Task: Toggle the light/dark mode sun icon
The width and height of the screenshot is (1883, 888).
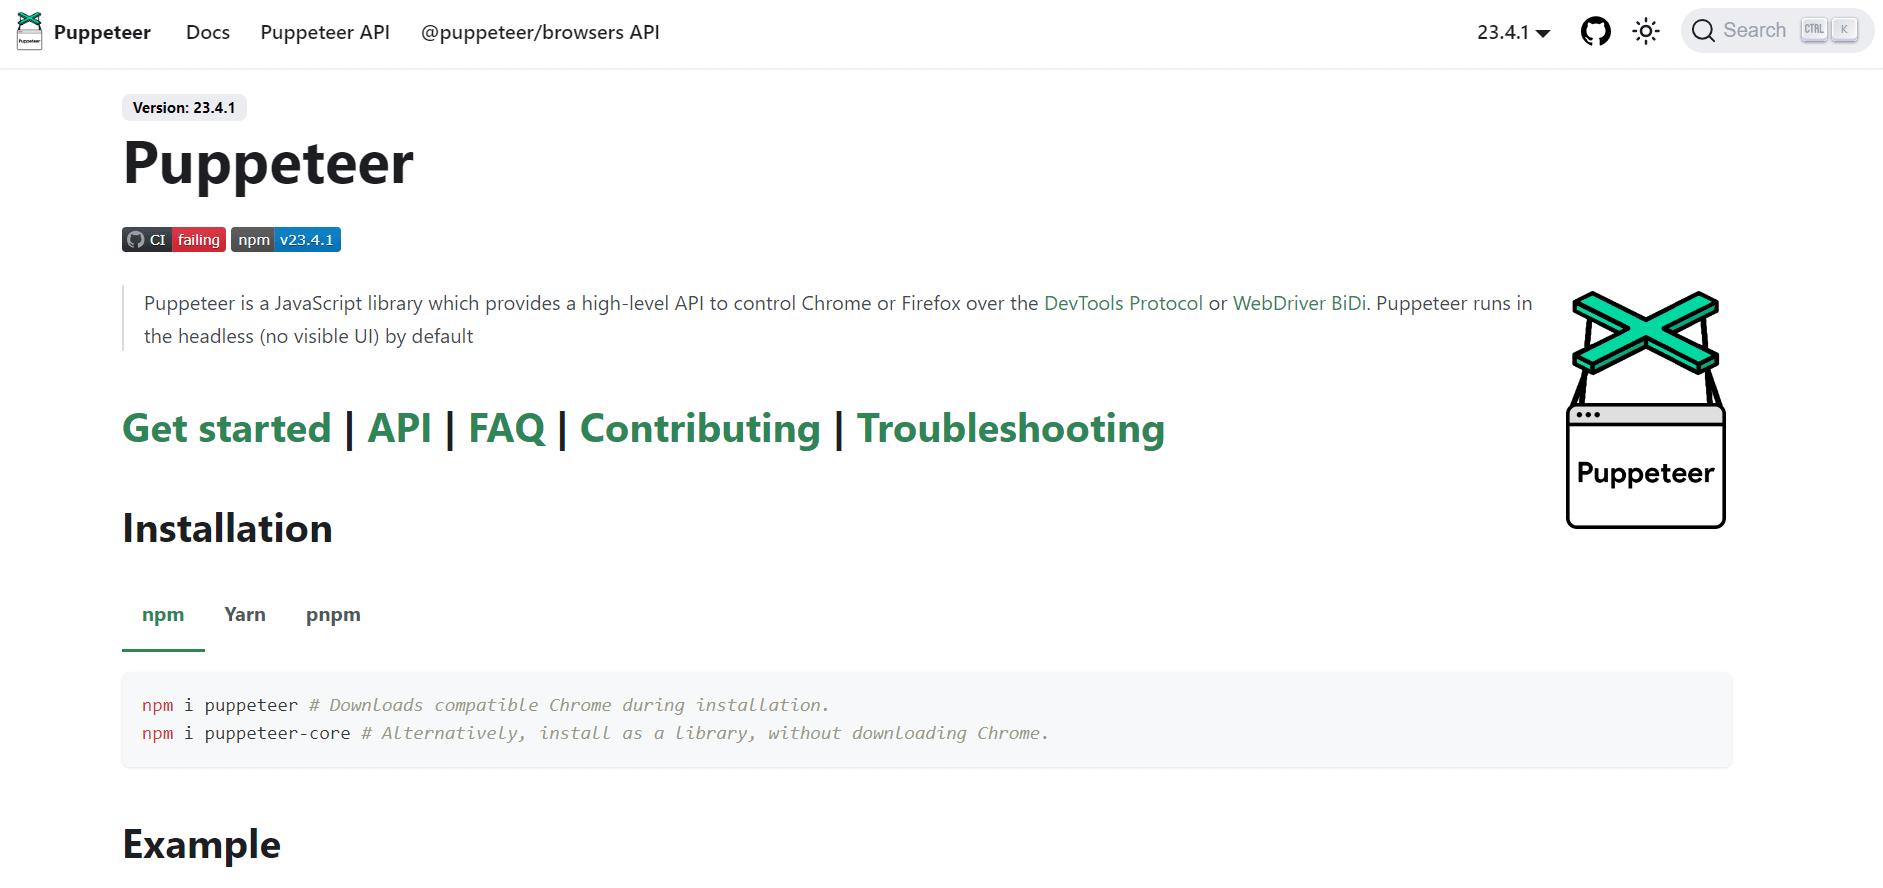Action: tap(1646, 32)
